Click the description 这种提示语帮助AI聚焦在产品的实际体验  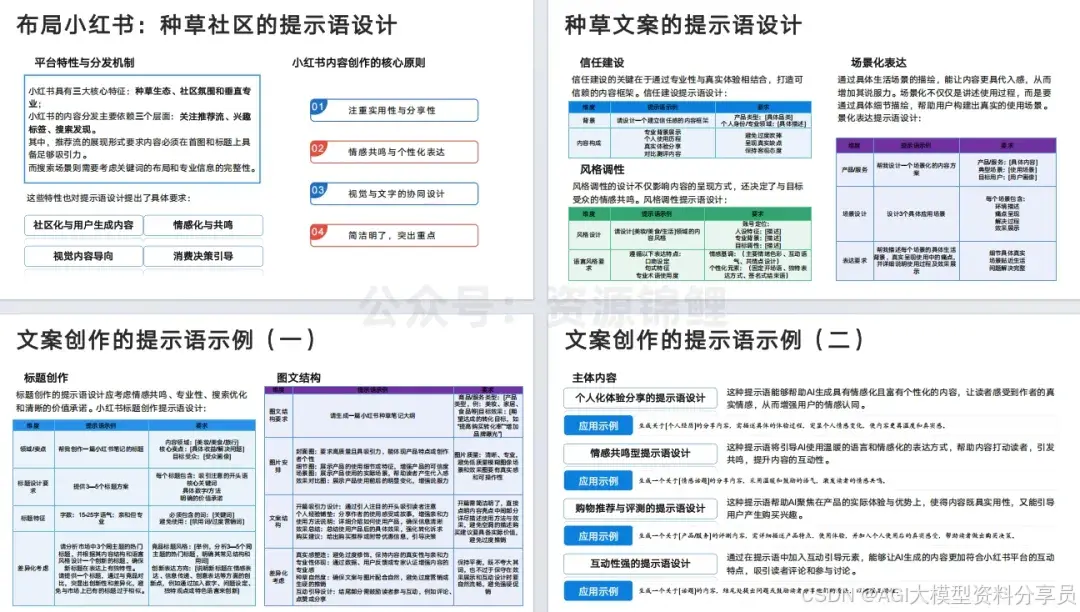click(891, 508)
